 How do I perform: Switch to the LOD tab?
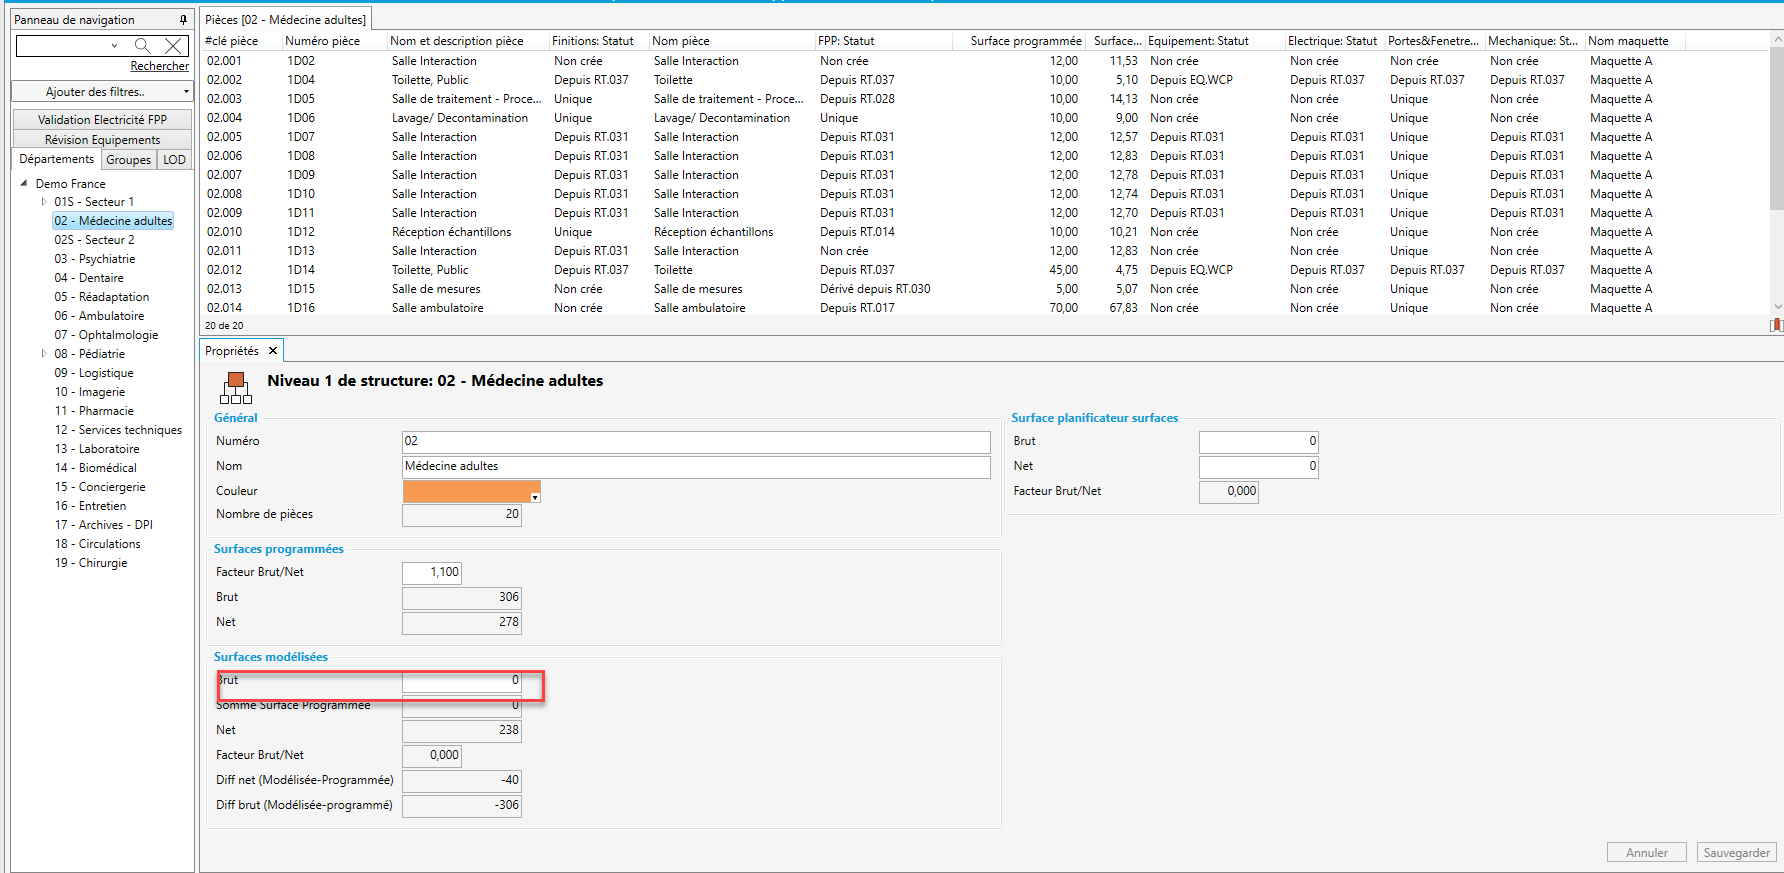click(174, 160)
